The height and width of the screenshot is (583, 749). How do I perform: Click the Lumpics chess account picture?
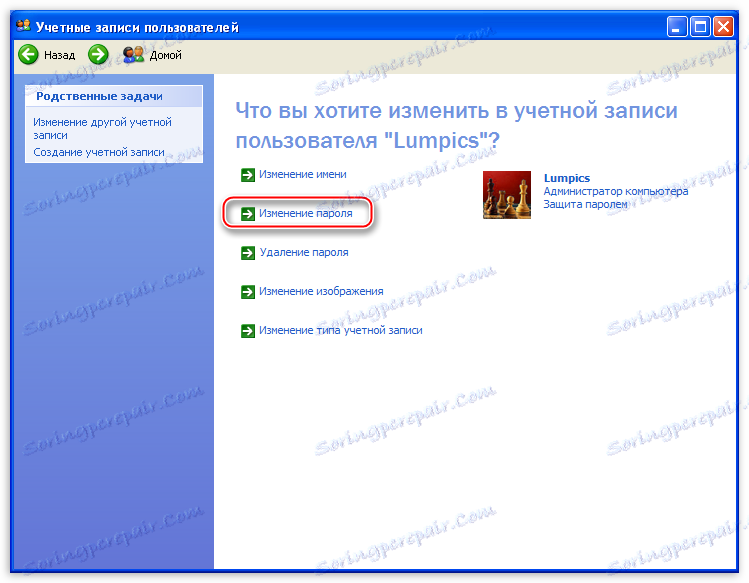507,195
